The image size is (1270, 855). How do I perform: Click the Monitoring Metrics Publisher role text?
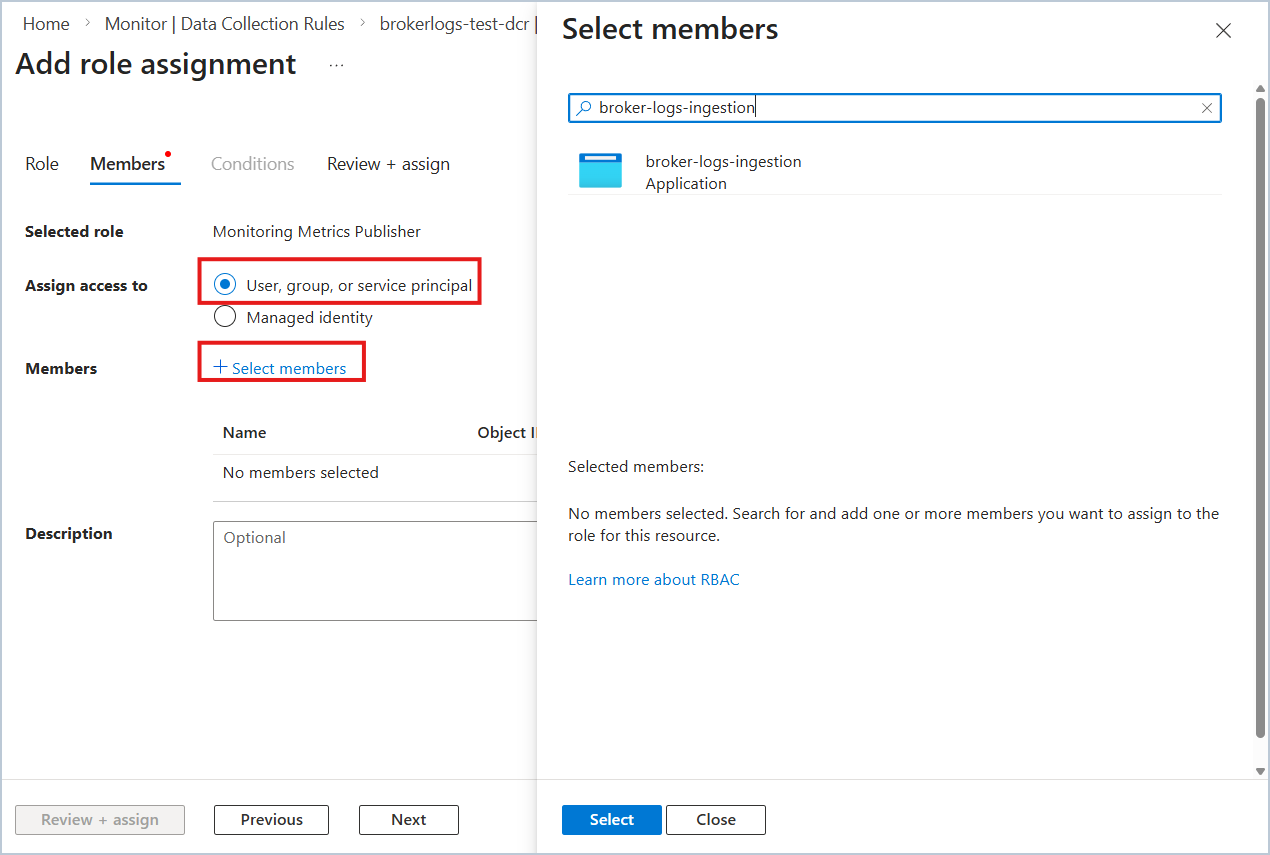click(317, 232)
